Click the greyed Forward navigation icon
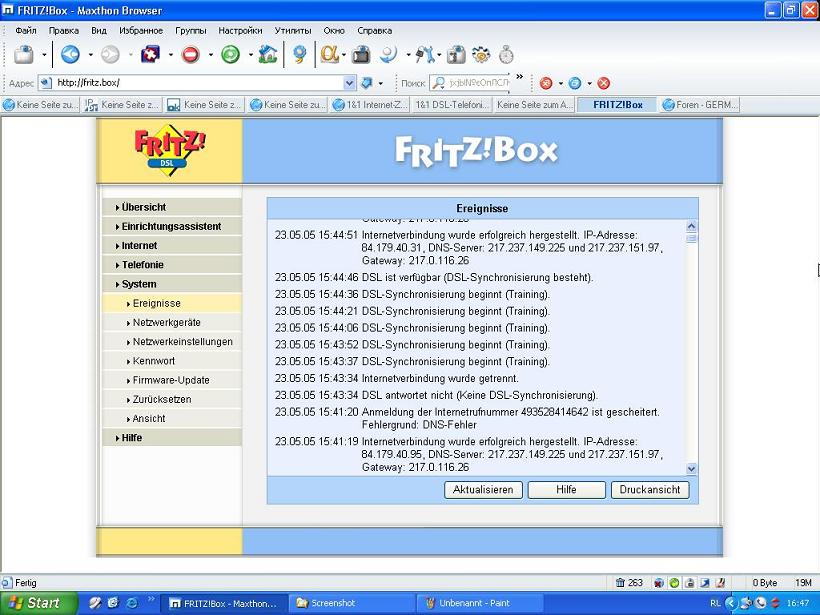 tap(110, 54)
